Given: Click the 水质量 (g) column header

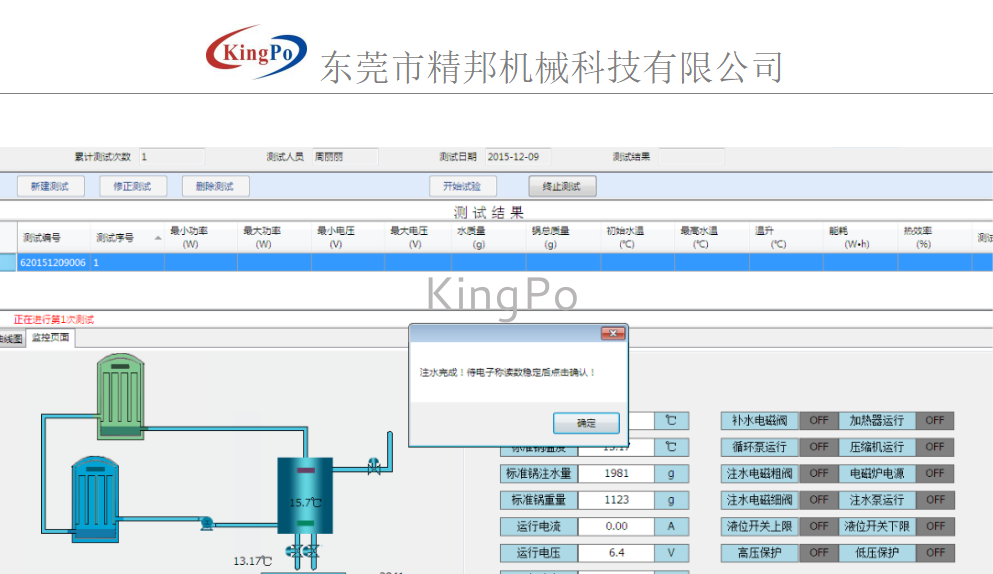Looking at the screenshot, I should (x=488, y=238).
